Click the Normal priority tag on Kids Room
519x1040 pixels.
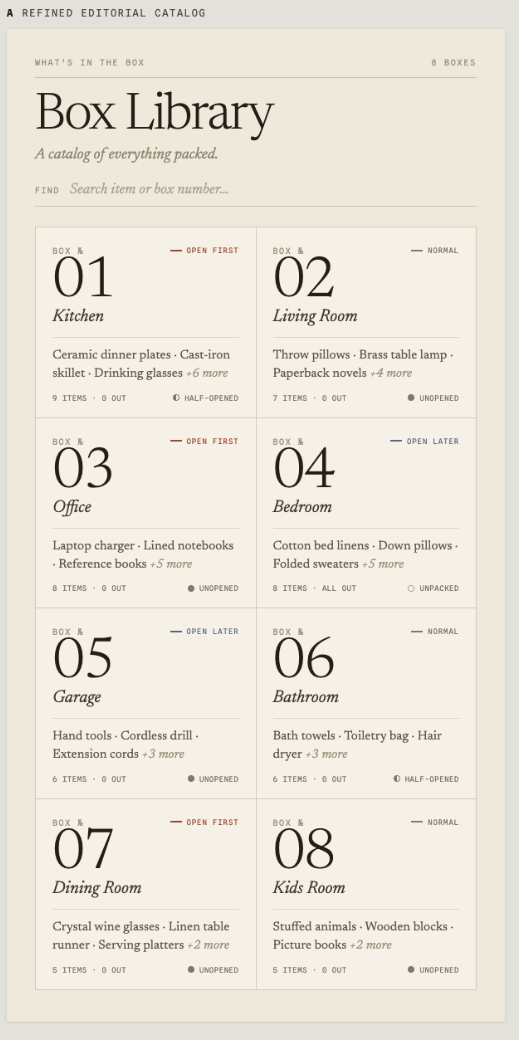point(435,822)
